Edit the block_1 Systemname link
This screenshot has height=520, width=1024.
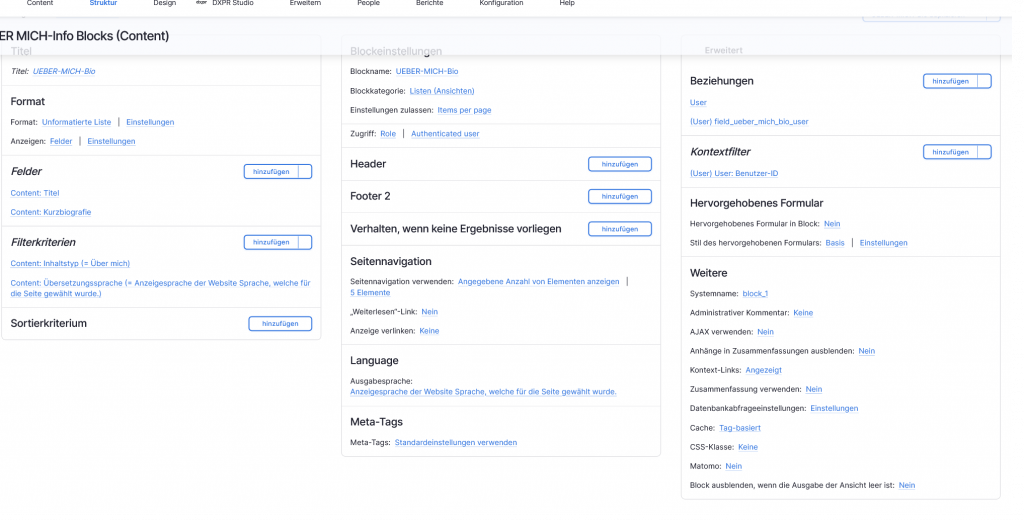pos(755,294)
